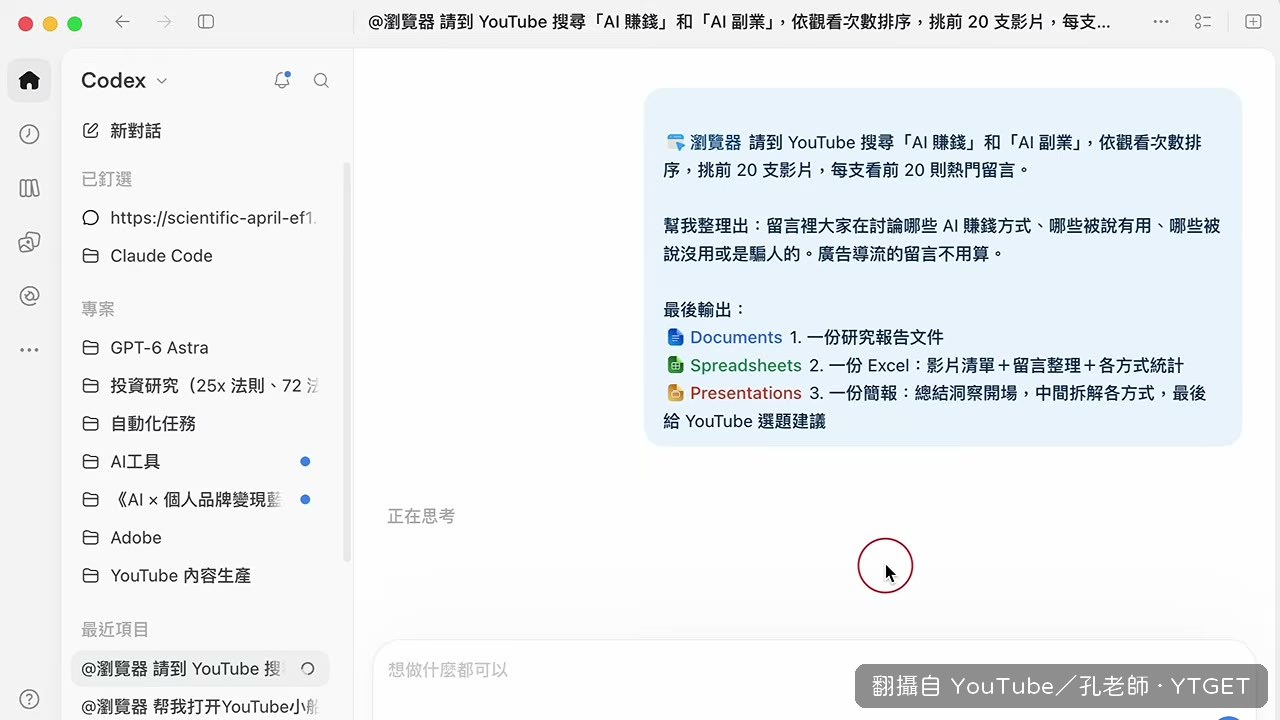Click the 已釘選 section header
Image resolution: width=1280 pixels, height=720 pixels.
click(x=107, y=179)
